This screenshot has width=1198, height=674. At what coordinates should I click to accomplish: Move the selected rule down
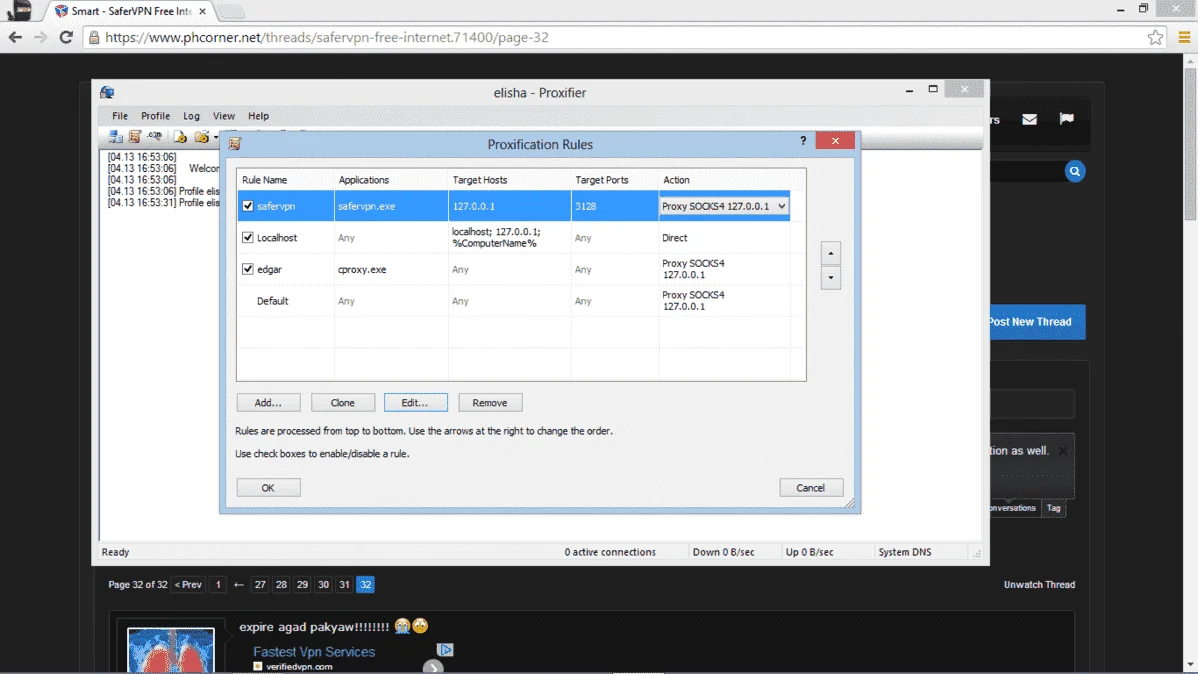[831, 277]
